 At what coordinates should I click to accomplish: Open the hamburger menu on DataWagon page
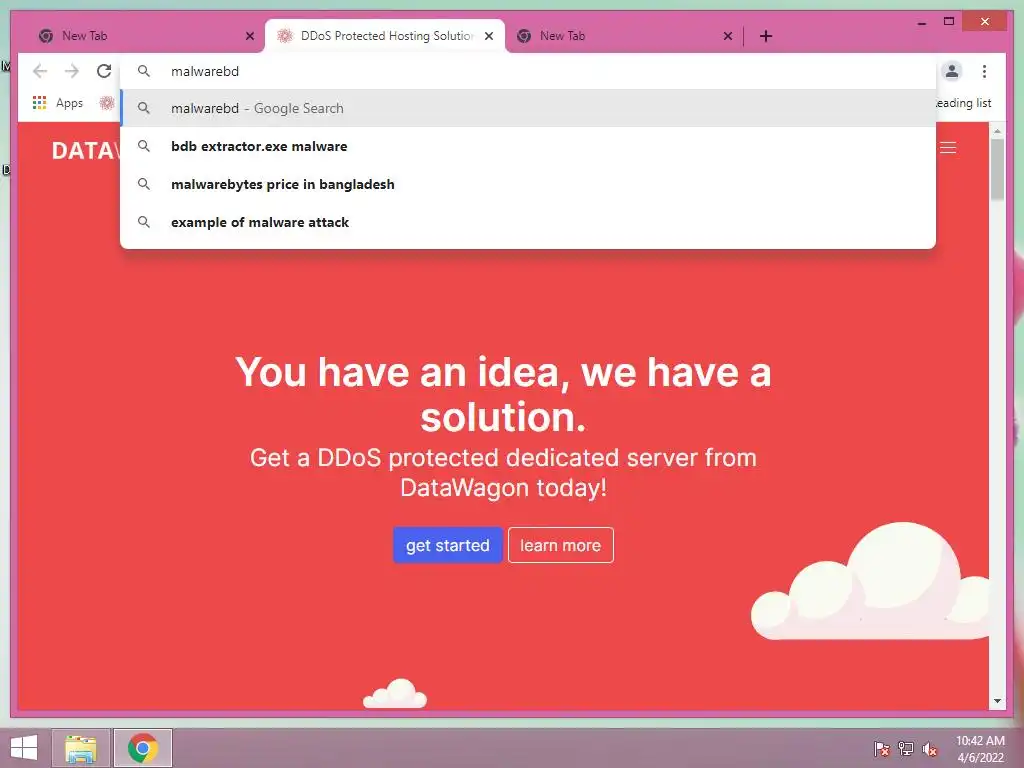(948, 148)
